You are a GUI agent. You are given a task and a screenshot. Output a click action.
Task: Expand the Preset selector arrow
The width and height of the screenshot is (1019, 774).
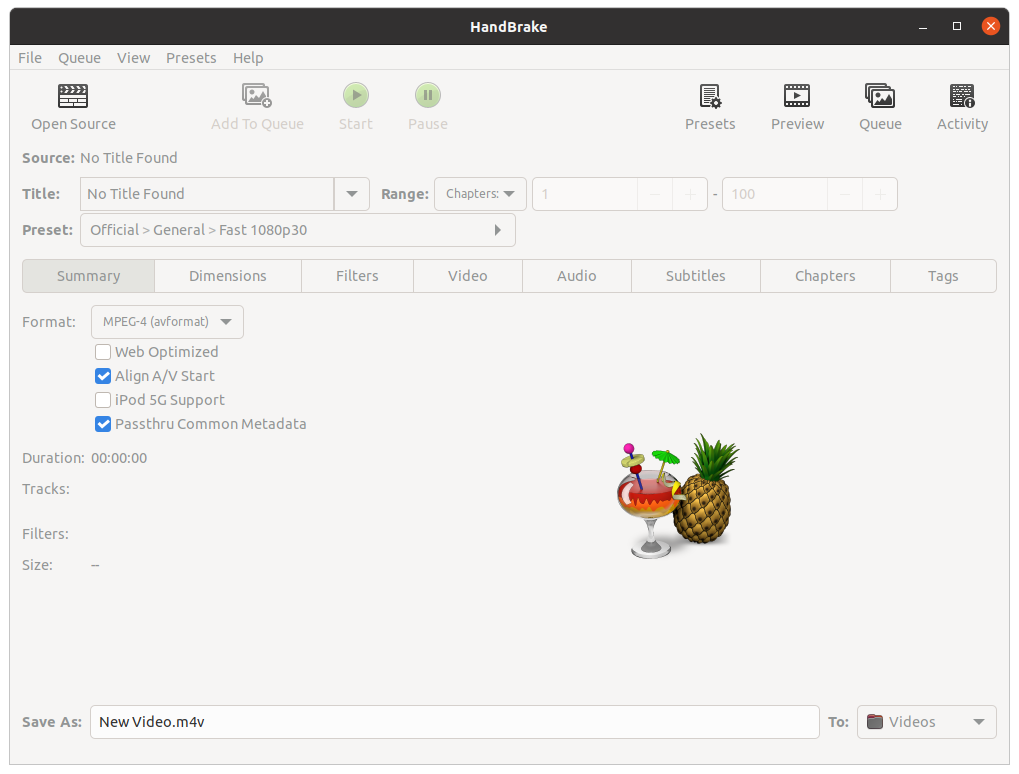497,230
